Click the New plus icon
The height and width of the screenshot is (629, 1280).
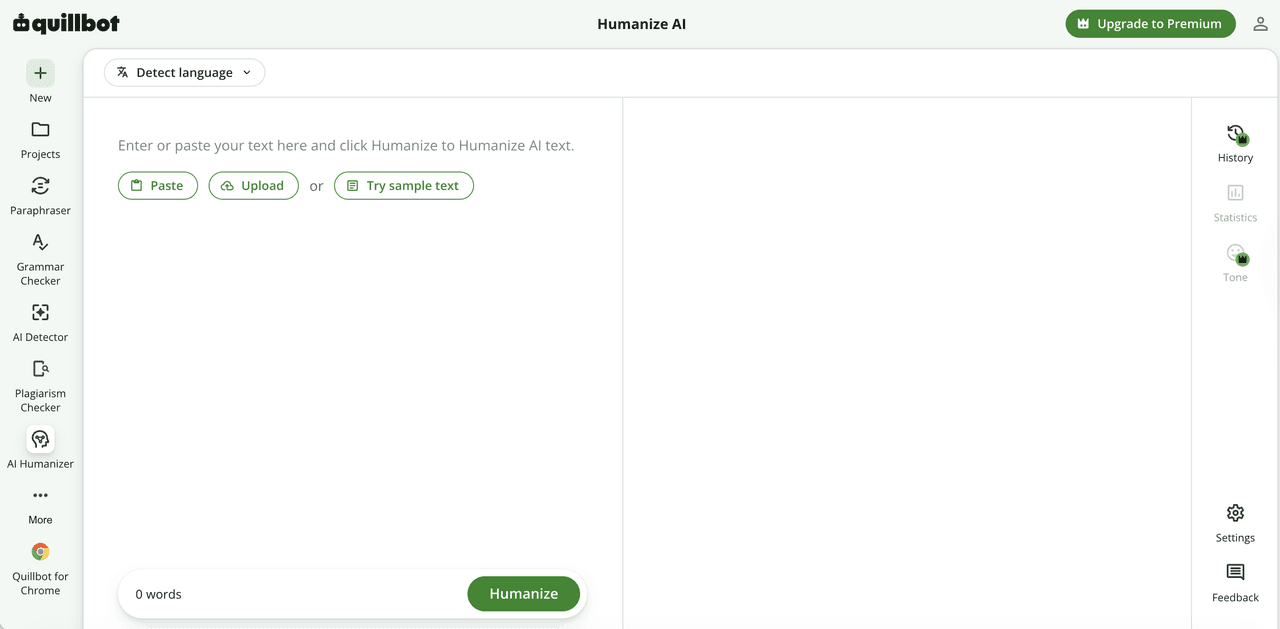coord(40,73)
